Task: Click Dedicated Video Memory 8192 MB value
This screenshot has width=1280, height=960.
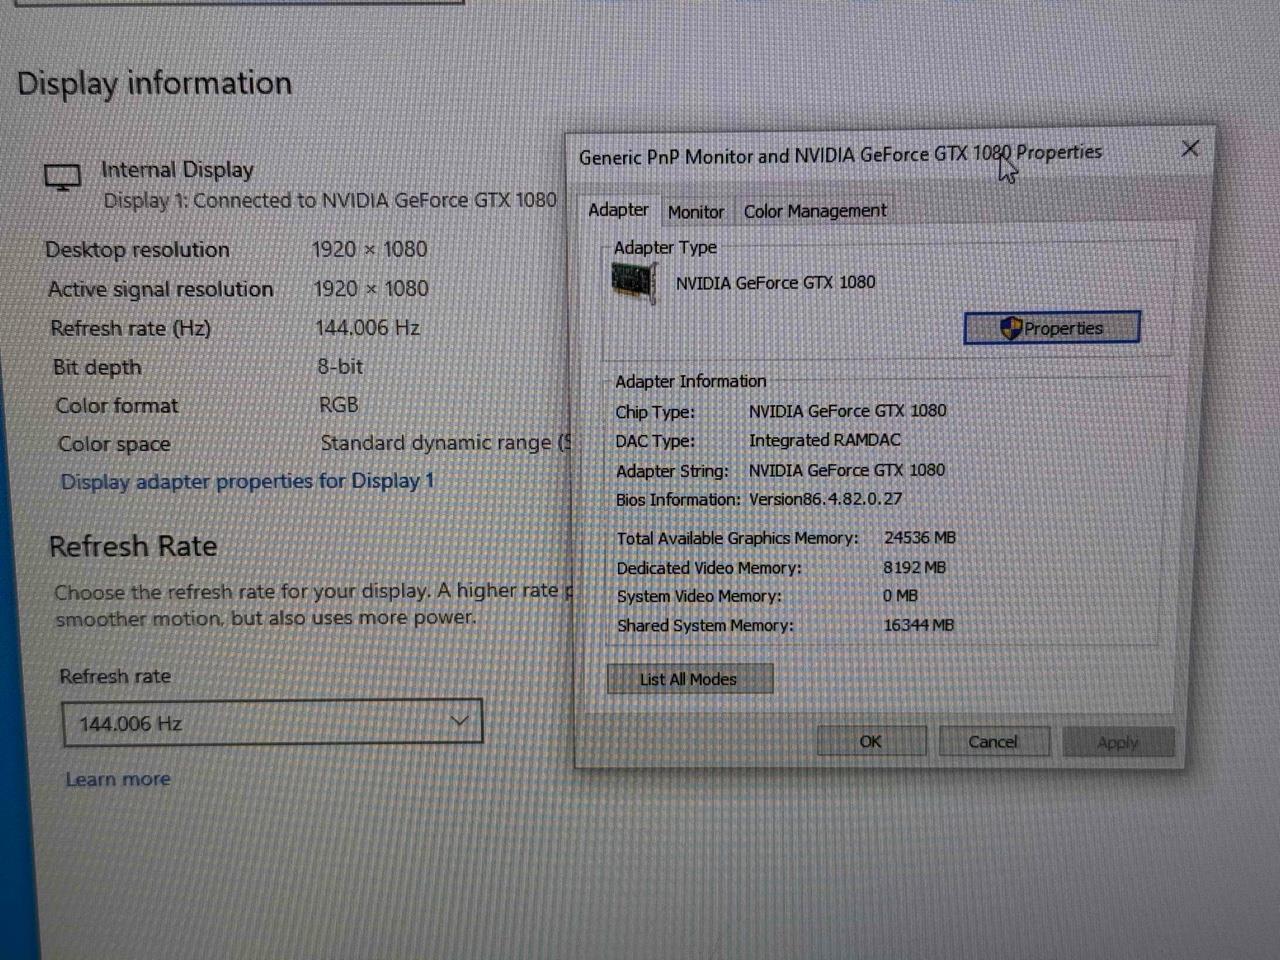Action: (x=914, y=567)
